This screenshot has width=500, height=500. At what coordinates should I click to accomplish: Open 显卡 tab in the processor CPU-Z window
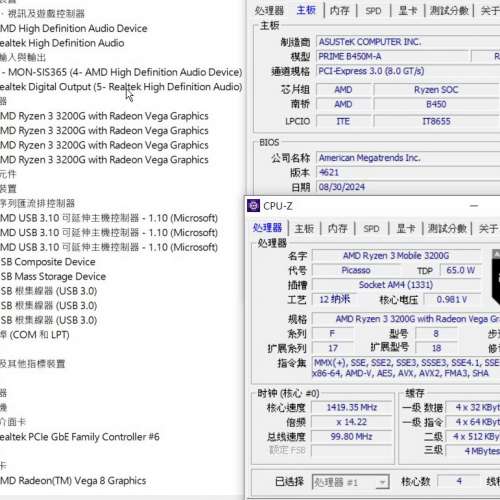(x=406, y=228)
